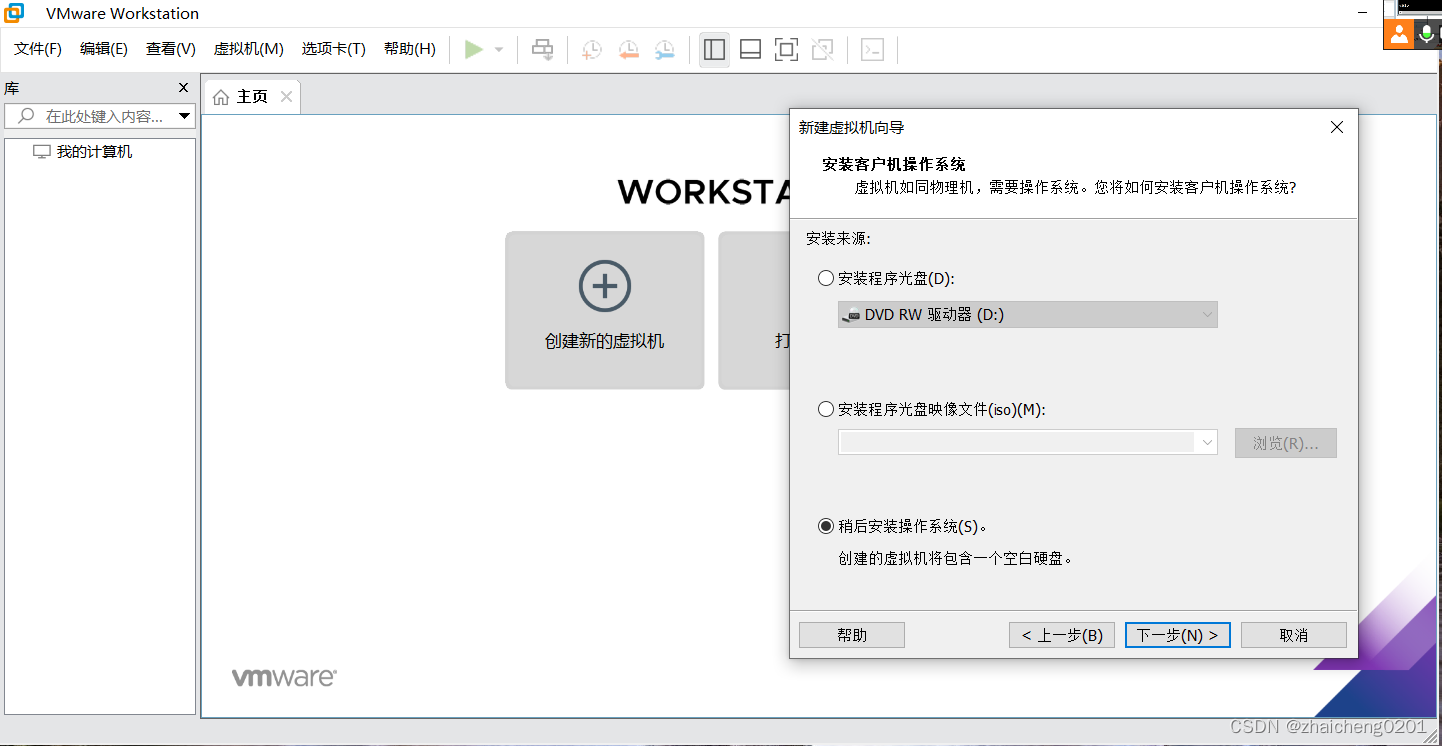Viewport: 1442px width, 746px height.
Task: Open the 查看(V) menu
Action: [171, 49]
